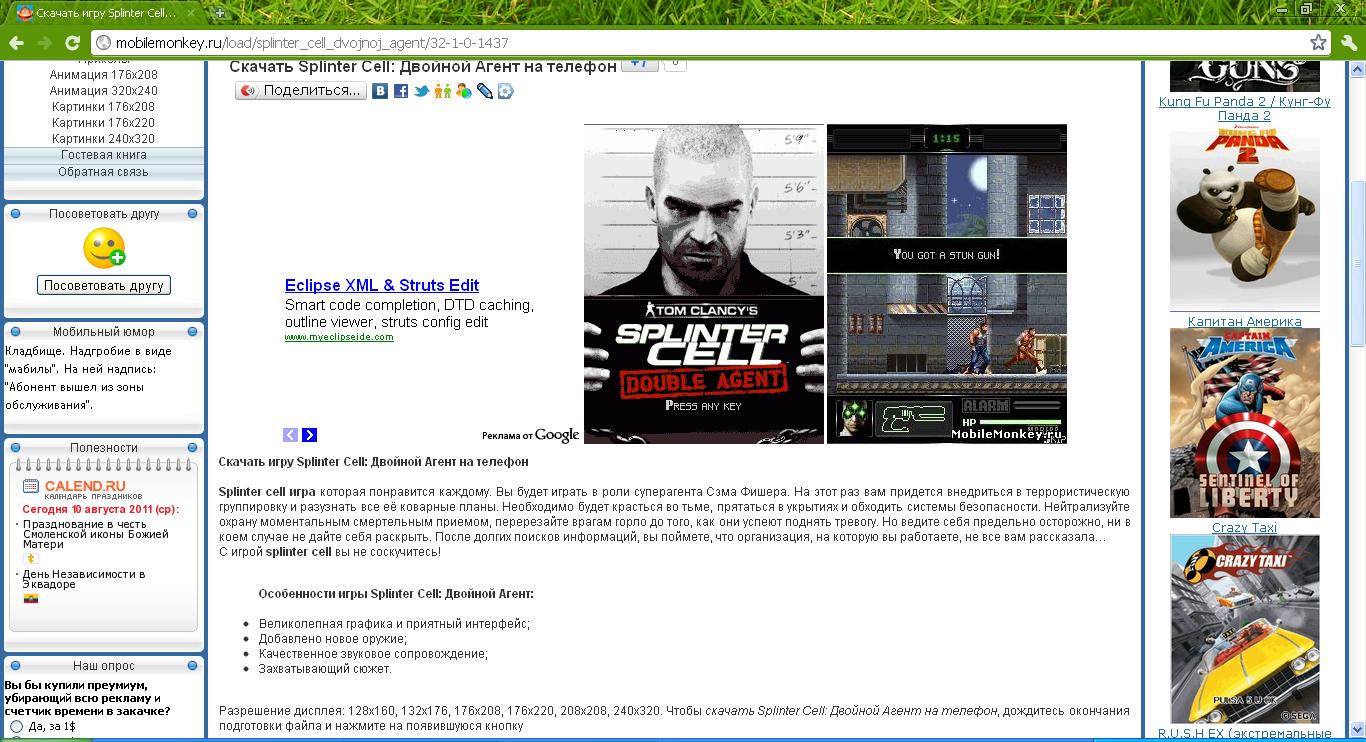
Task: Bookmark this page with the star icon
Action: coord(1319,43)
